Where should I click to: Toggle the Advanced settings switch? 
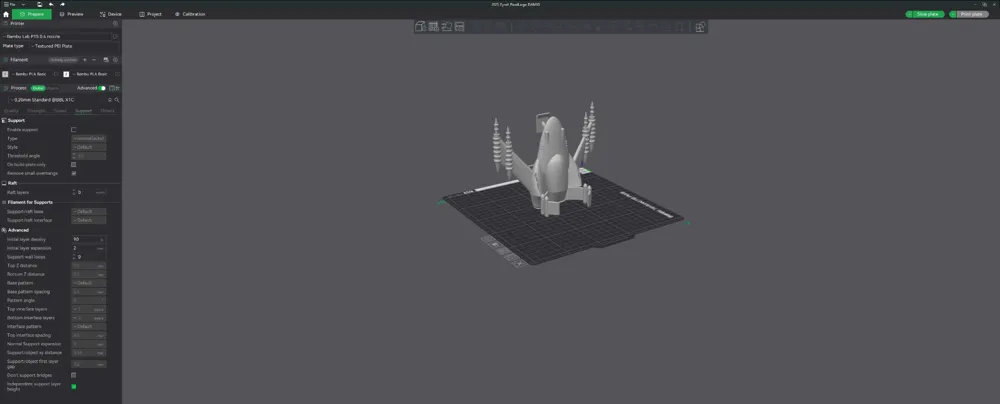[102, 88]
